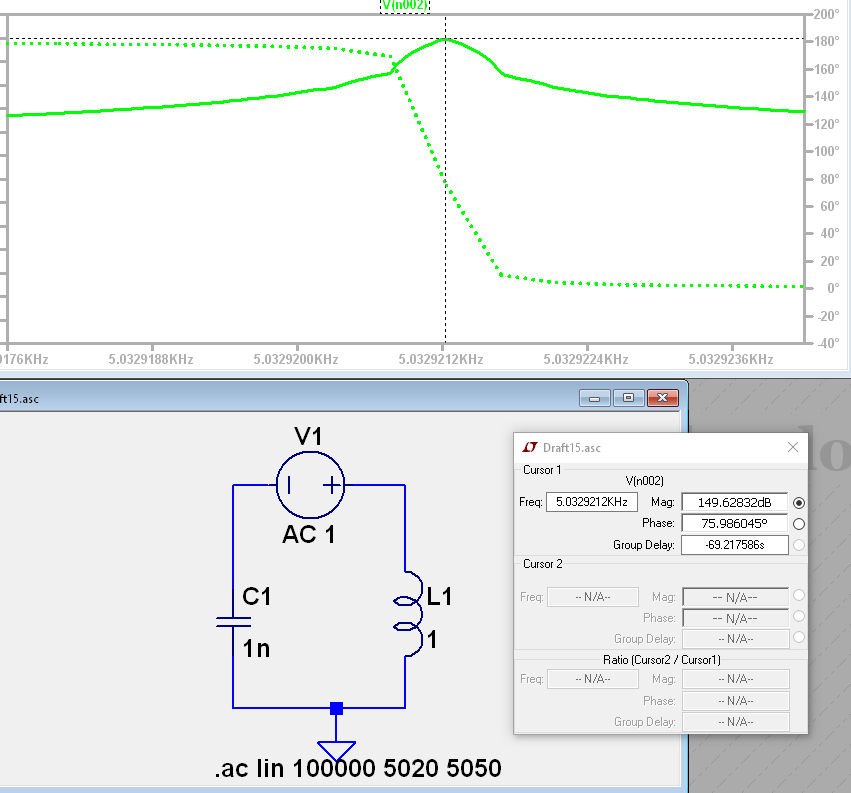Click the Cursor 2 Phase field
The image size is (851, 793).
735,618
